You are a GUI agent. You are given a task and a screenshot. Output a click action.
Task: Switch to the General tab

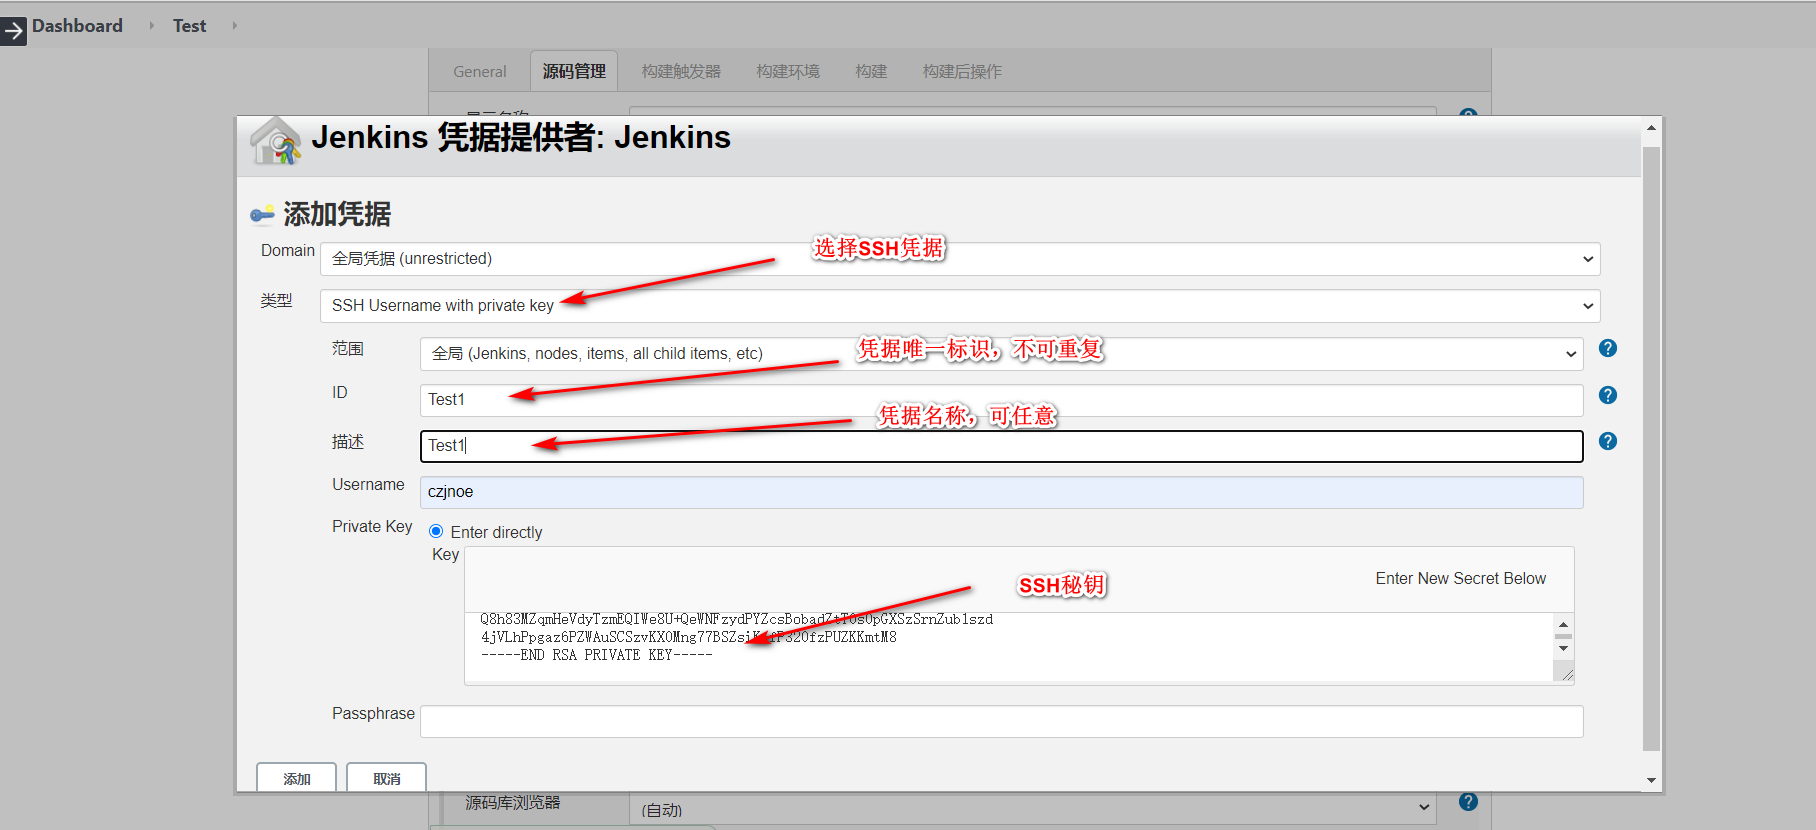pos(480,72)
